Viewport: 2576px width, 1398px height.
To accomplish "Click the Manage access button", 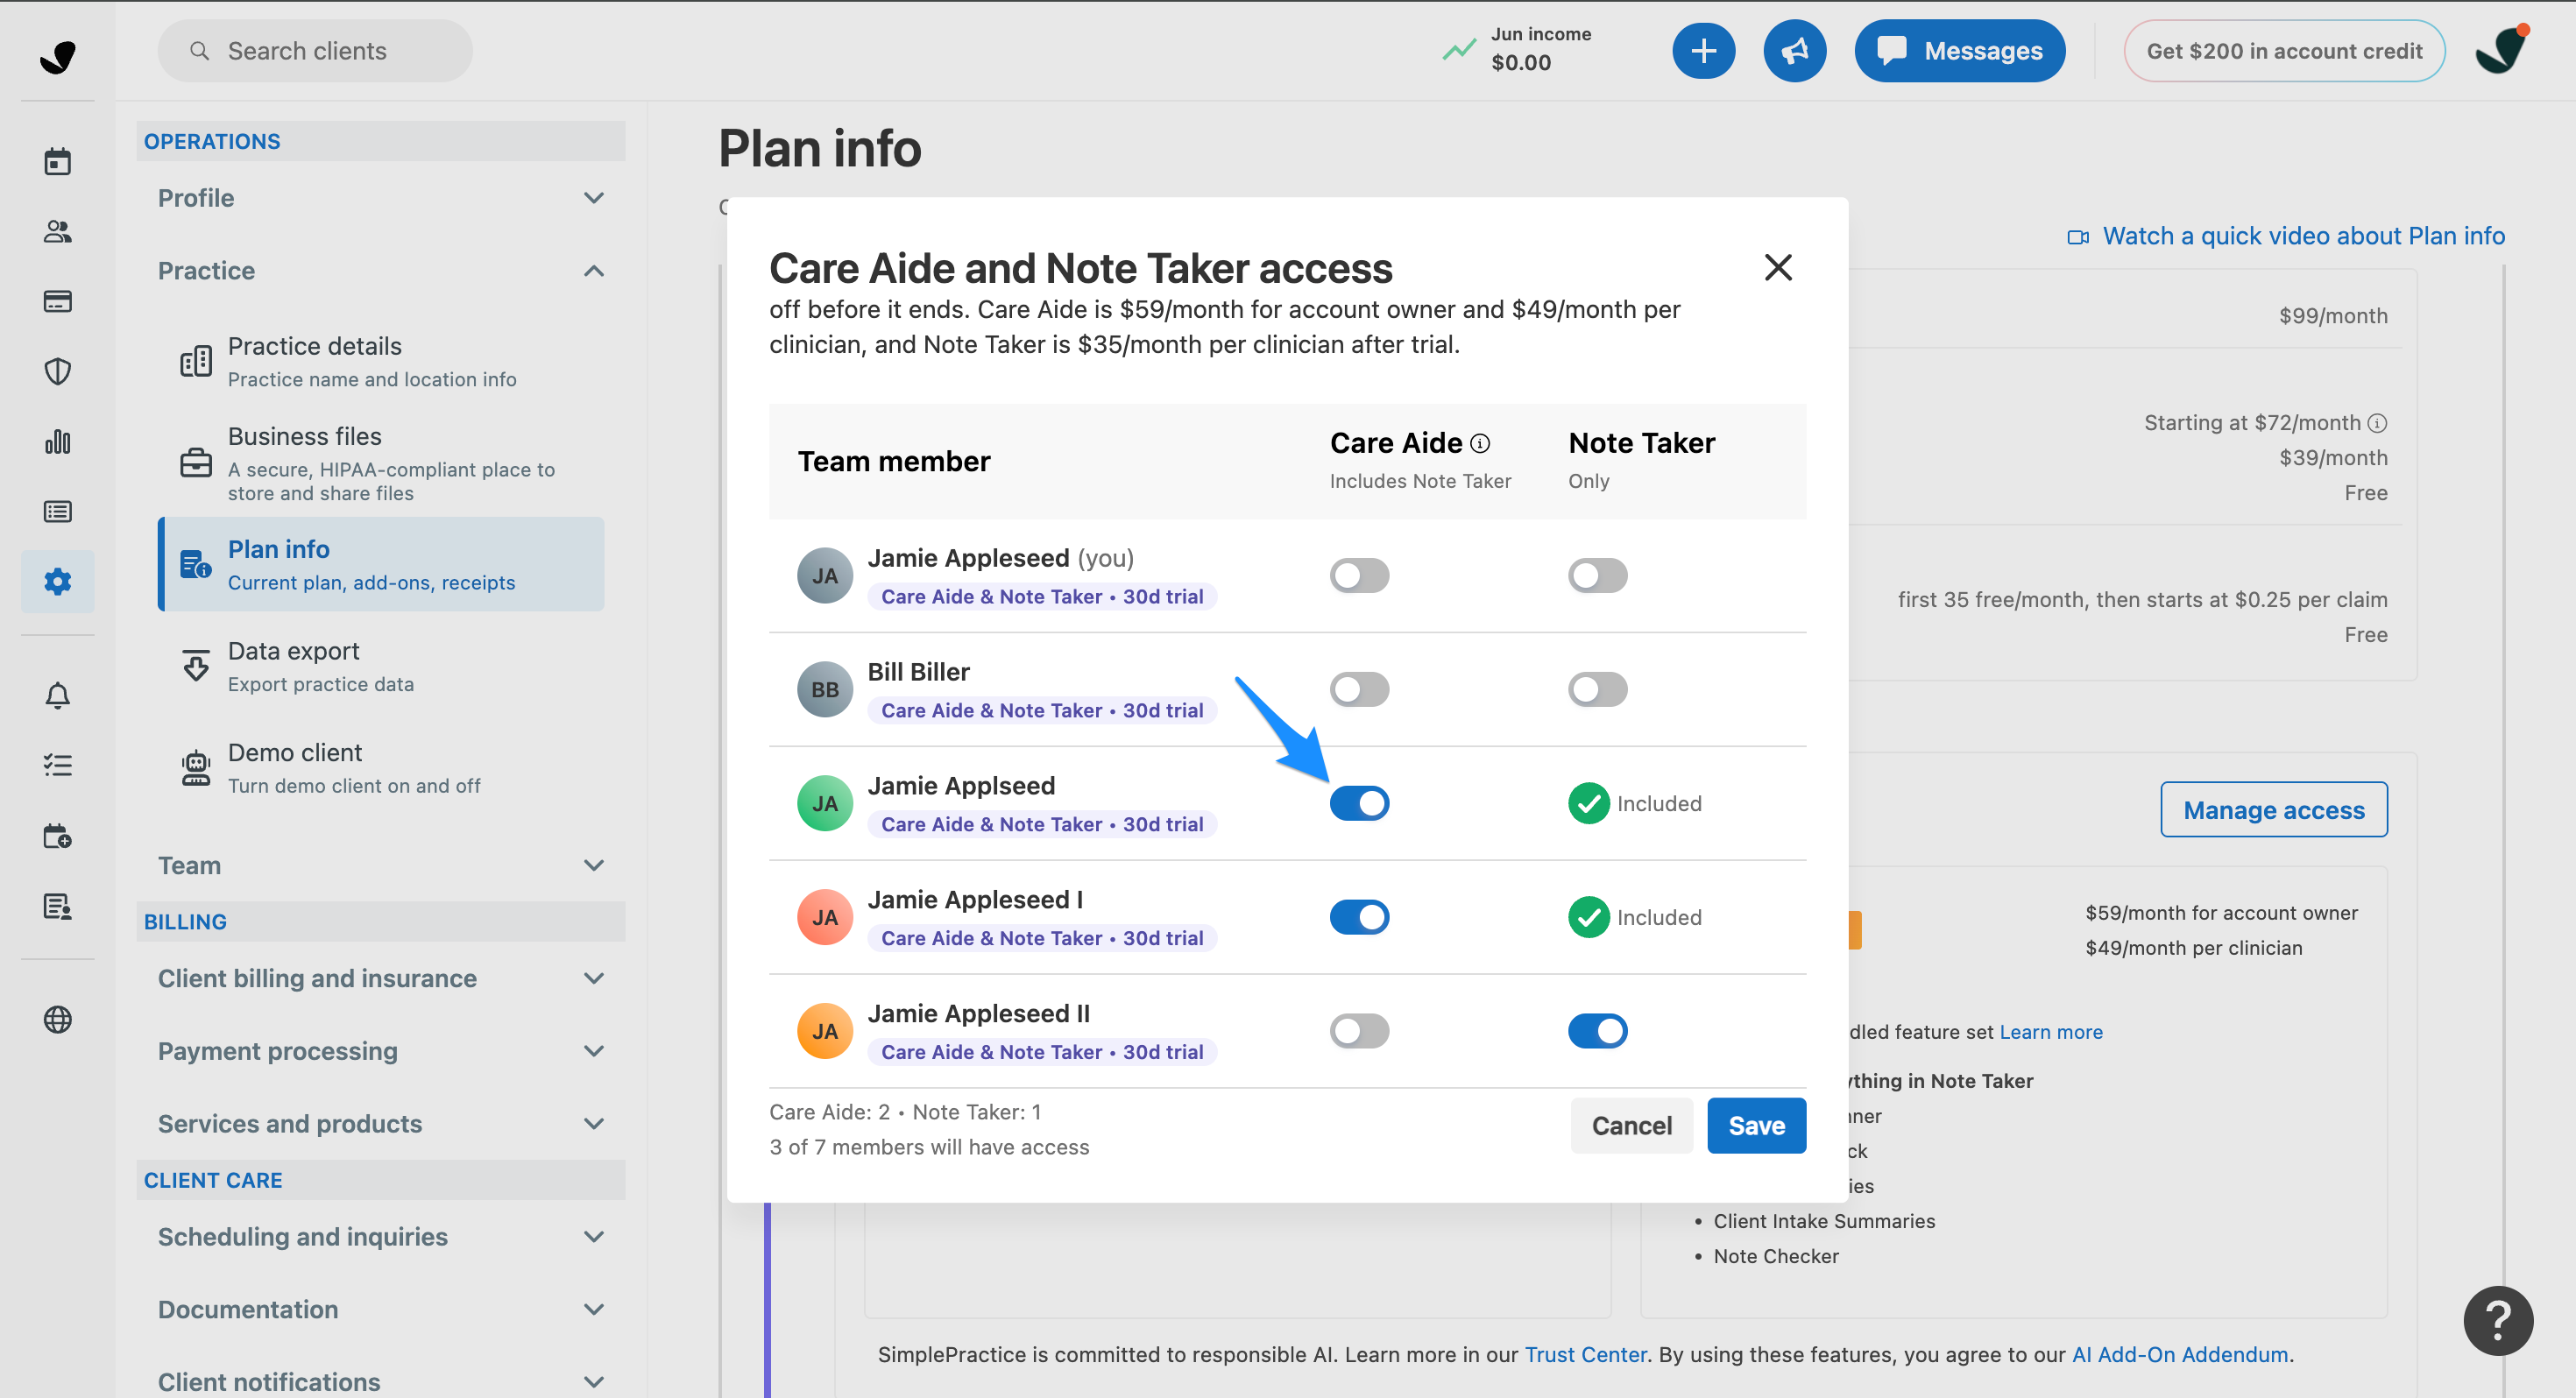I will pos(2273,809).
